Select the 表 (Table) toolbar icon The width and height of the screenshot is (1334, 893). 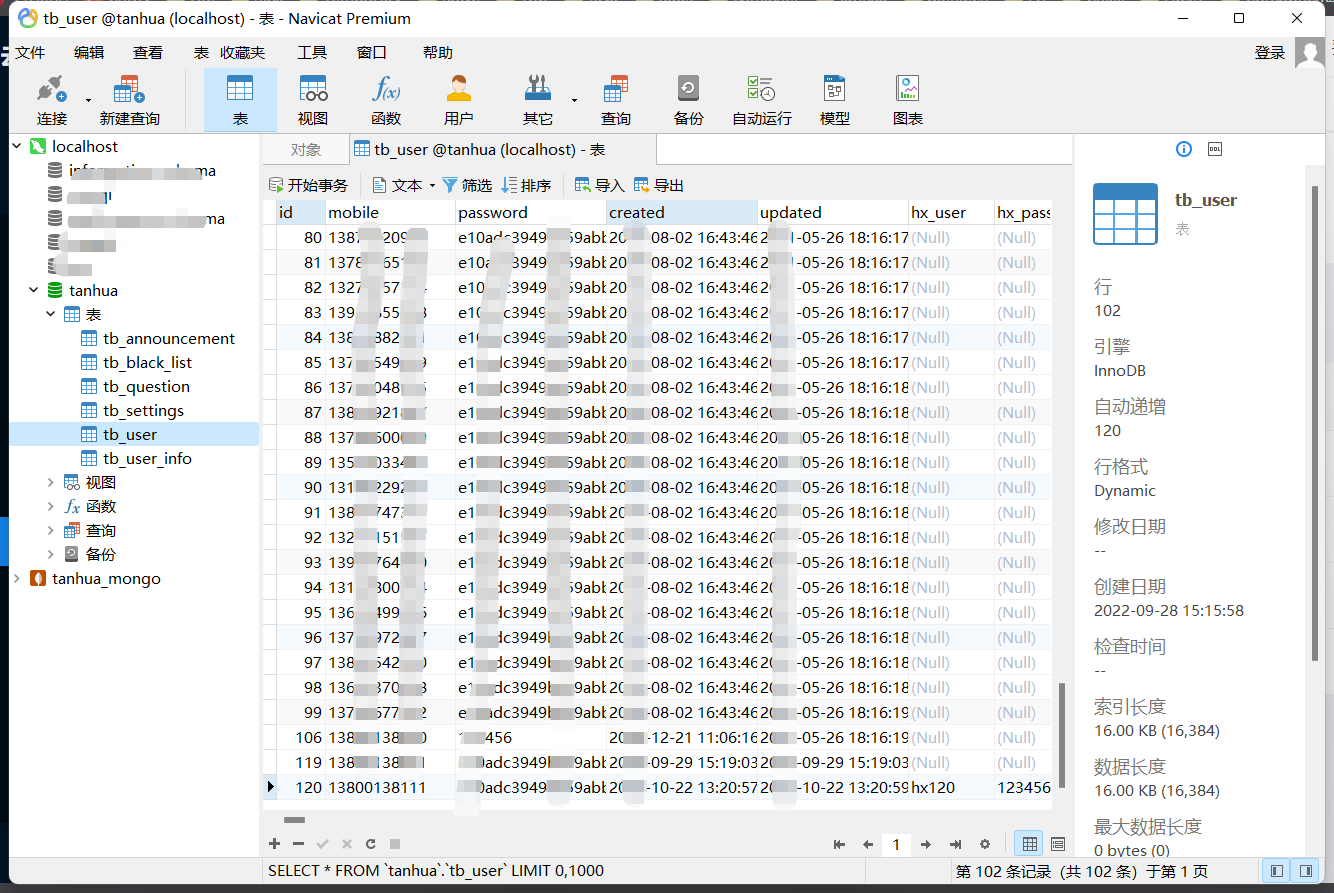[240, 101]
